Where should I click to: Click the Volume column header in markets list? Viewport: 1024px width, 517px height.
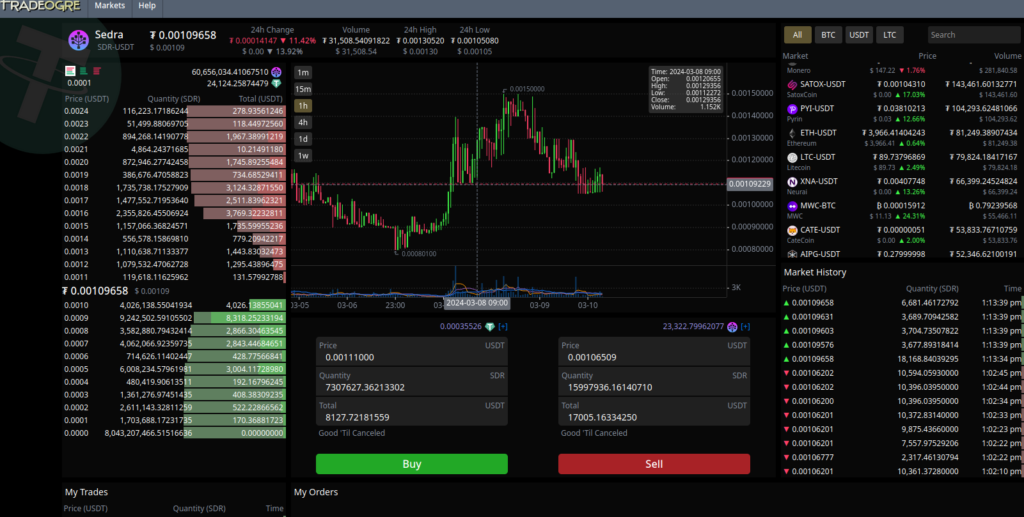click(x=1008, y=56)
